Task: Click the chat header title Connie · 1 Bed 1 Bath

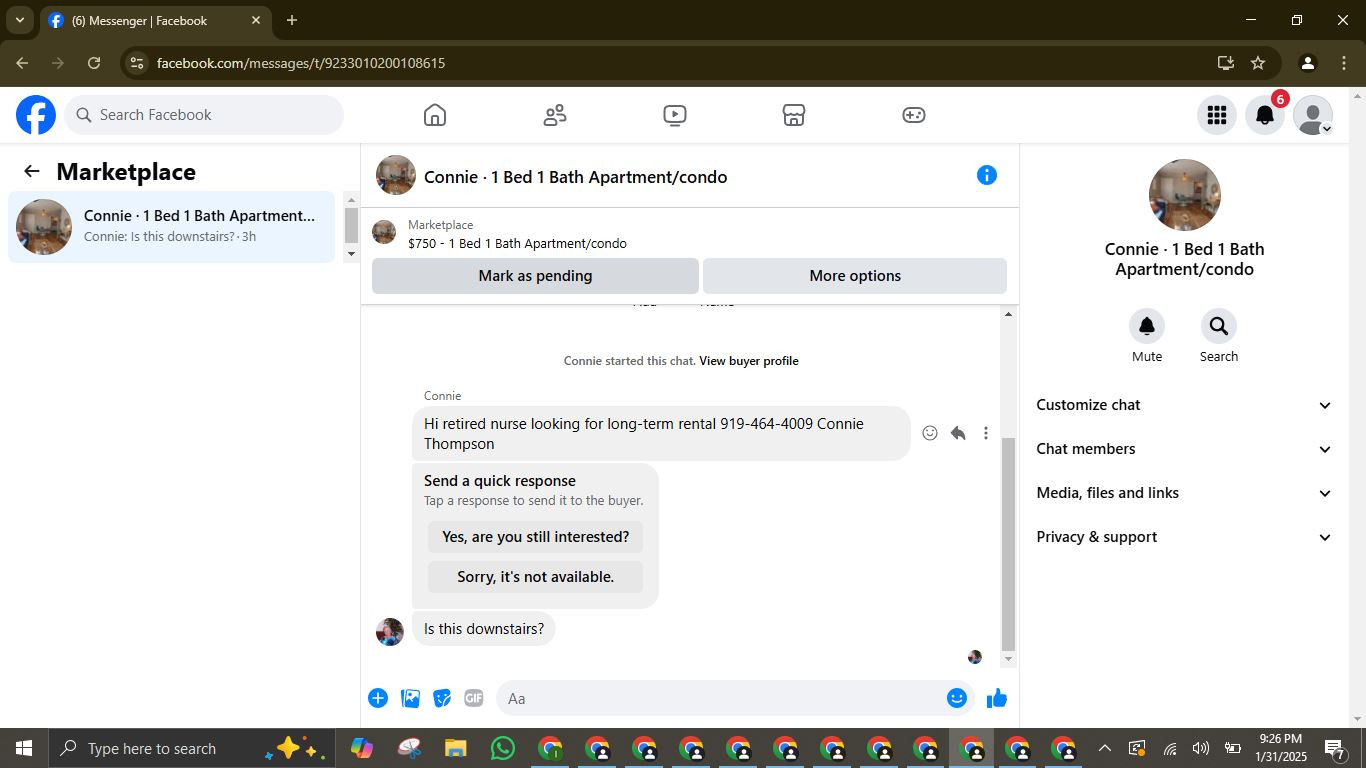Action: (575, 177)
